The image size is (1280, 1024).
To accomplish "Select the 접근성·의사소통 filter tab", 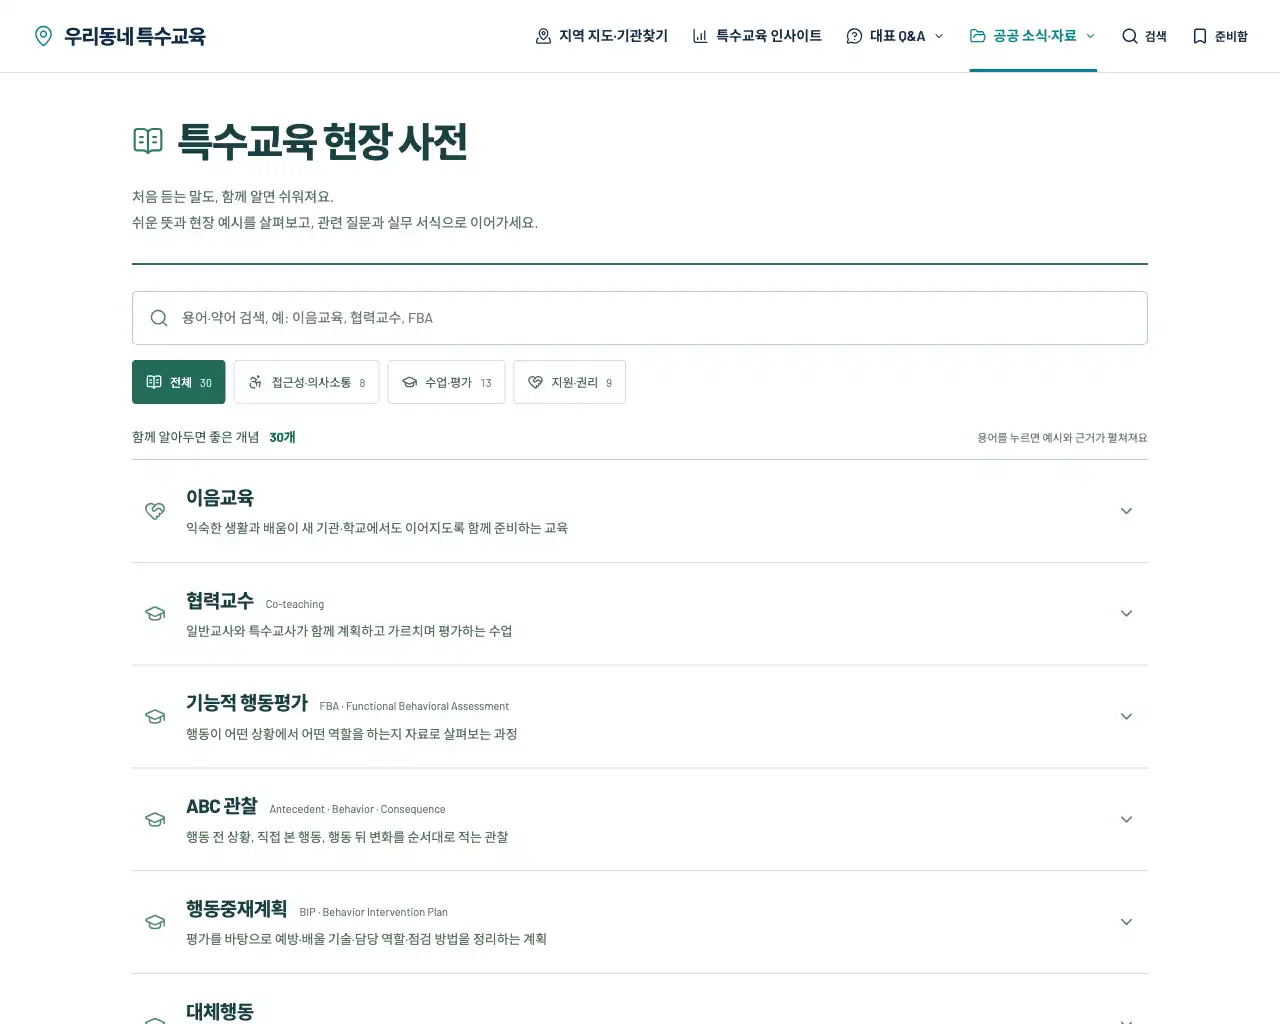I will point(306,382).
